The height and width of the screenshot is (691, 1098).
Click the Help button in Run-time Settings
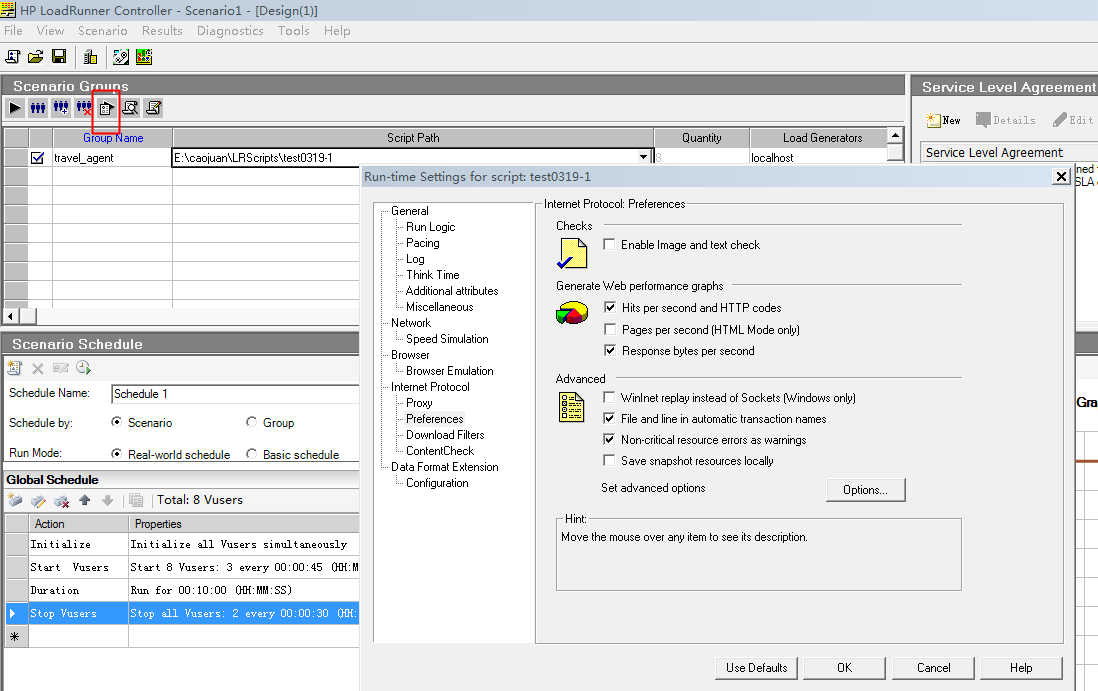1021,668
